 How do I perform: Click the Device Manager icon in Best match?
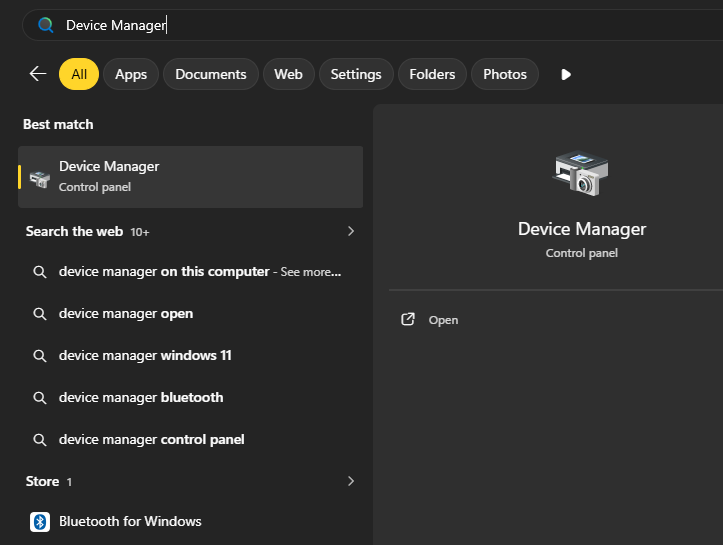click(40, 178)
